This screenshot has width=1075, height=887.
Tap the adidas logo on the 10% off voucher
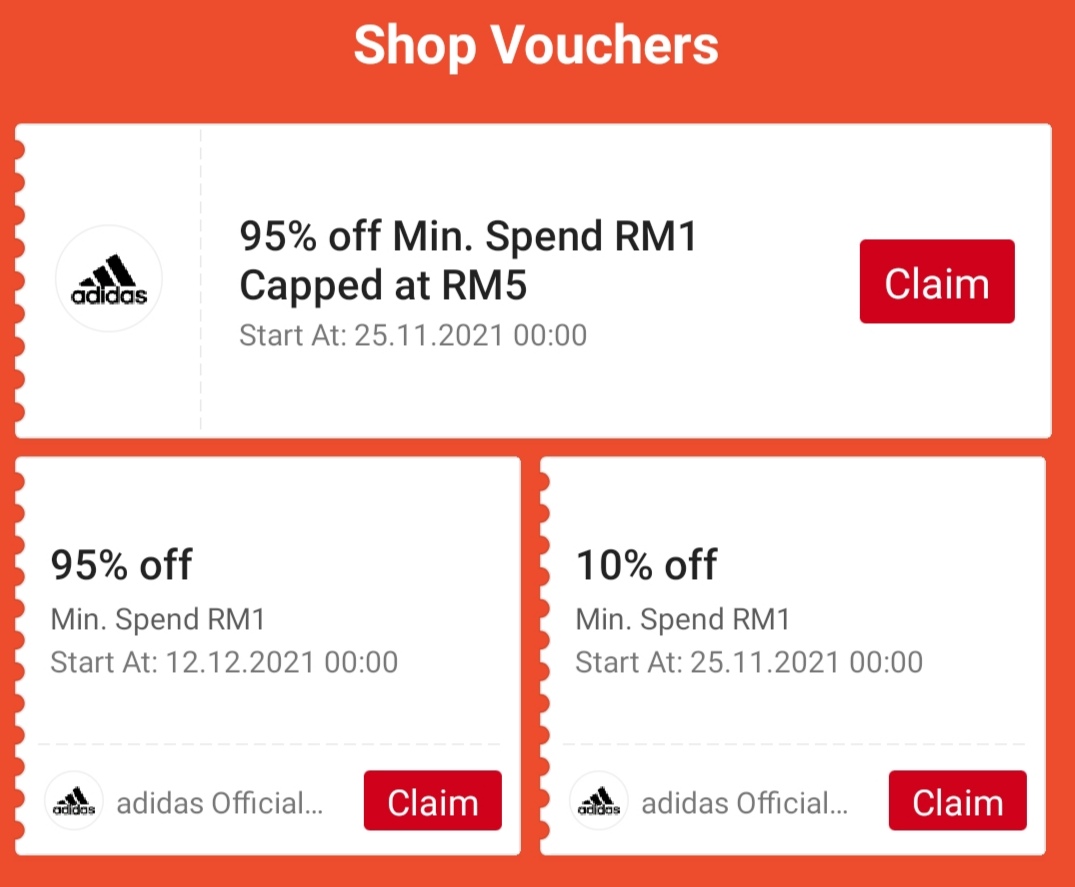(x=599, y=801)
